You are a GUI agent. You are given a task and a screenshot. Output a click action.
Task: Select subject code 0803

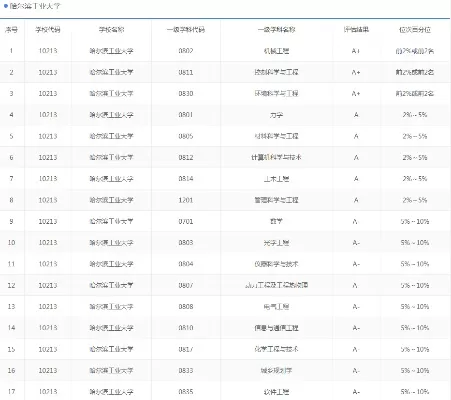(186, 243)
